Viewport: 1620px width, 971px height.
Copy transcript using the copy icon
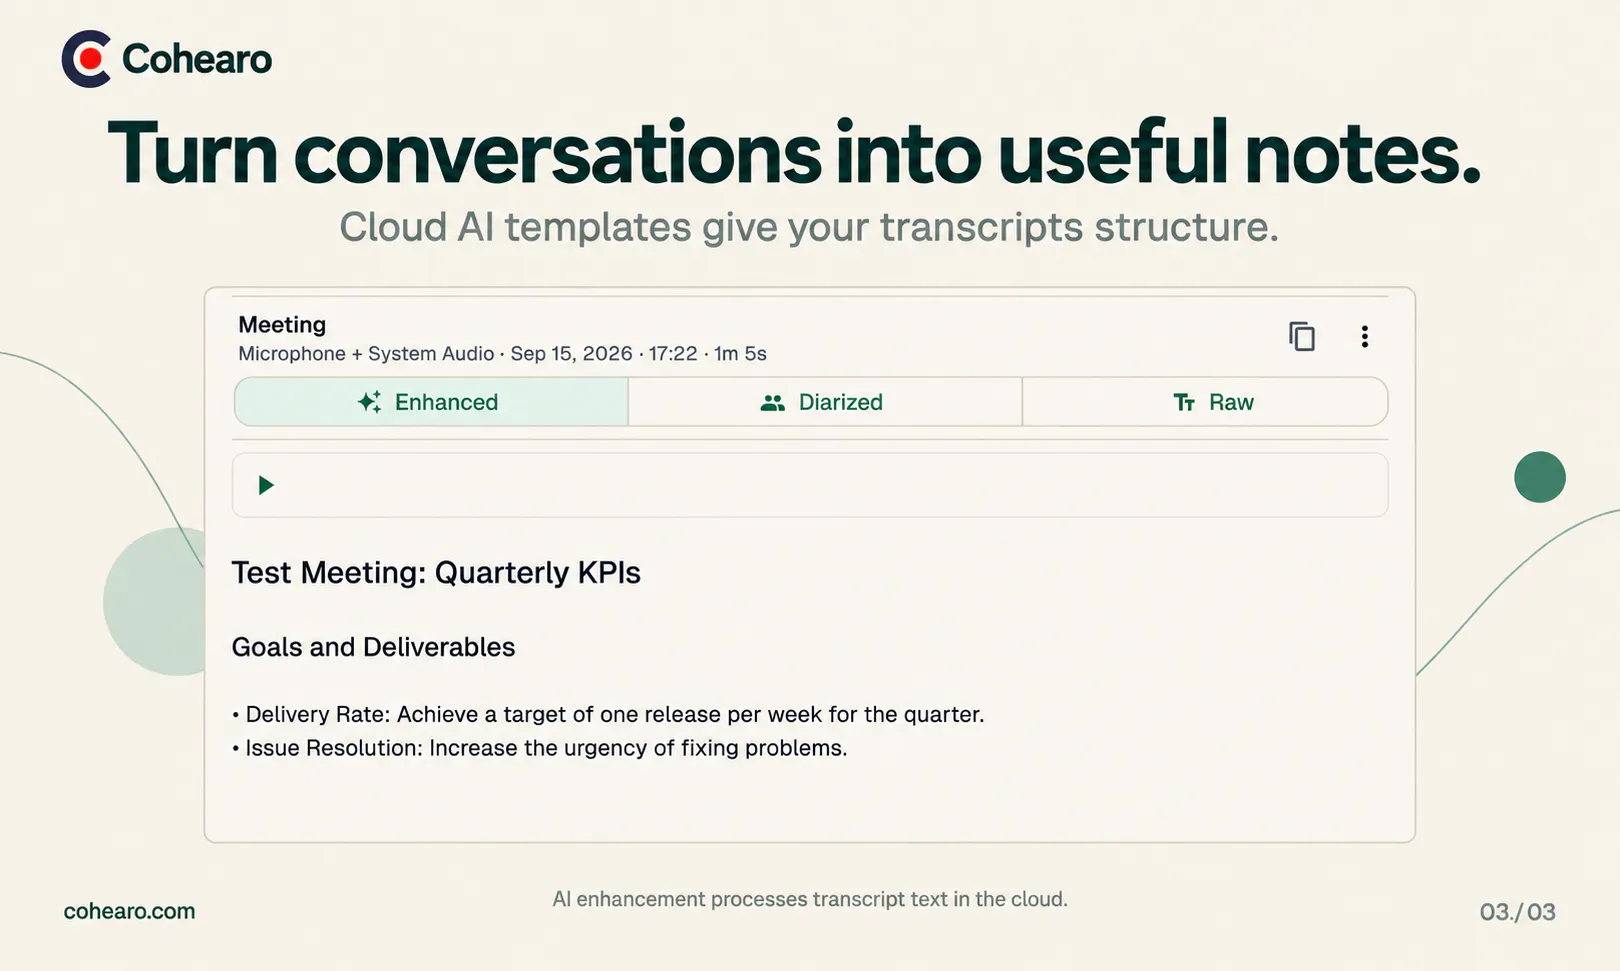pyautogui.click(x=1301, y=336)
